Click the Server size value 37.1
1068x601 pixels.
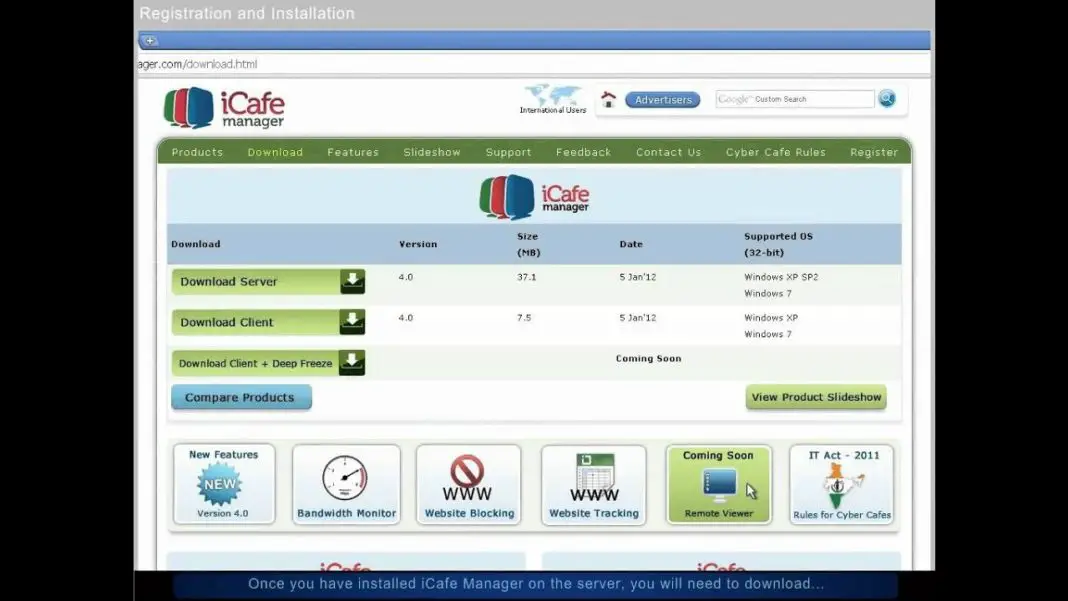(527, 277)
